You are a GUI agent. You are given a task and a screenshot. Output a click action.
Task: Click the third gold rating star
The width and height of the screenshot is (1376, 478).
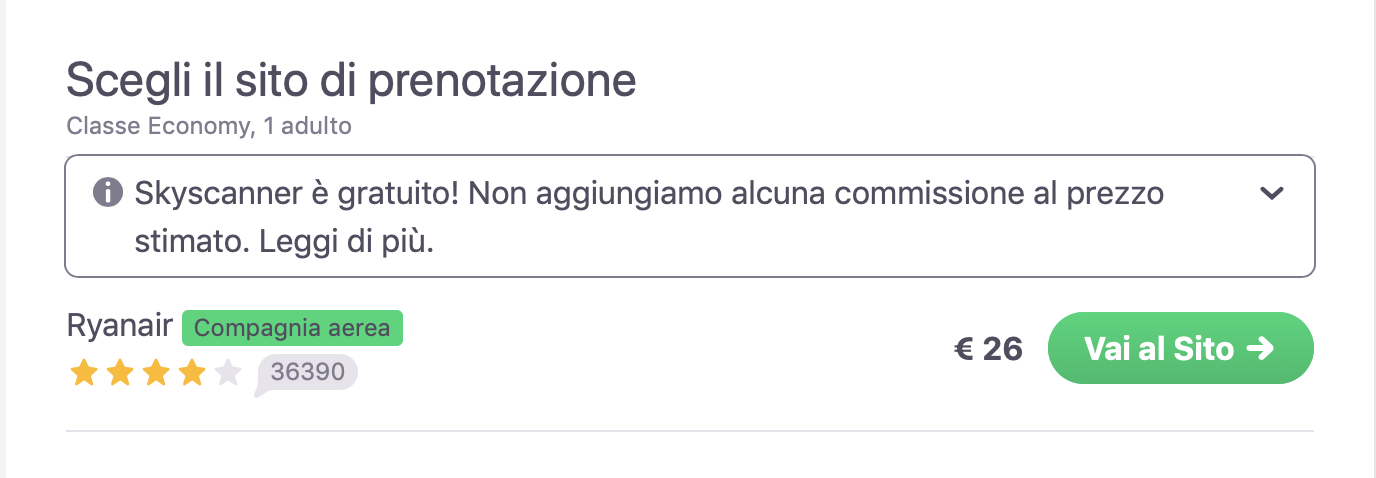156,374
